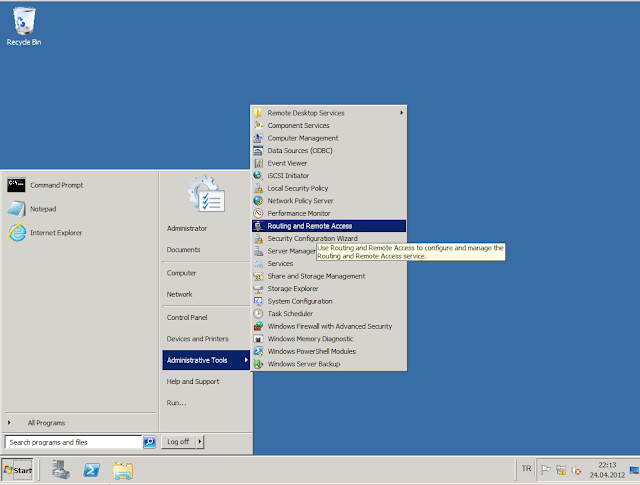Image resolution: width=640 pixels, height=485 pixels.
Task: Open Windows PowerShell from the taskbar
Action: tap(90, 469)
